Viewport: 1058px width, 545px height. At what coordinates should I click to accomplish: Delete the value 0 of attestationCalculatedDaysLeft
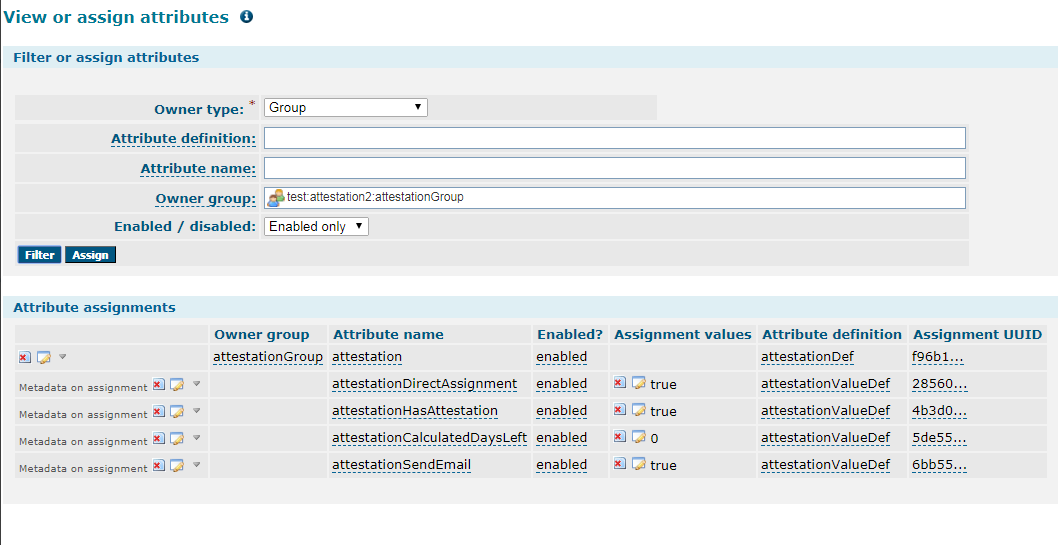pos(619,437)
